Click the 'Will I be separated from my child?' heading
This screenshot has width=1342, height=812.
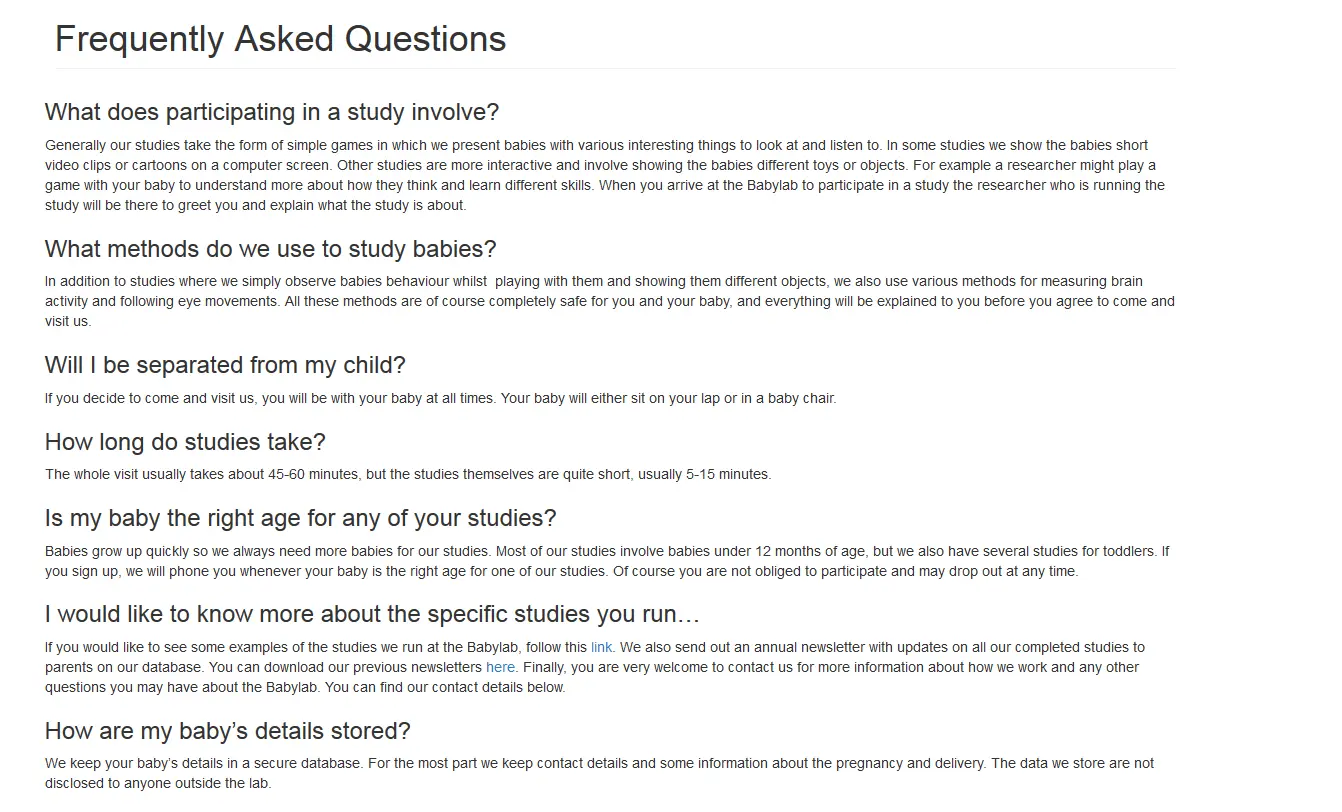[x=225, y=365]
